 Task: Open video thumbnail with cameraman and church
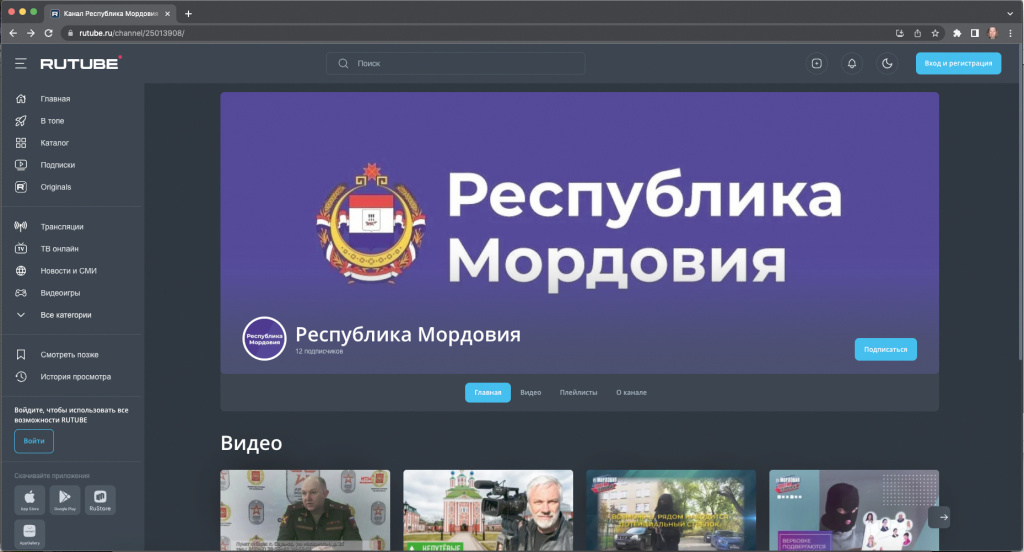[488, 510]
